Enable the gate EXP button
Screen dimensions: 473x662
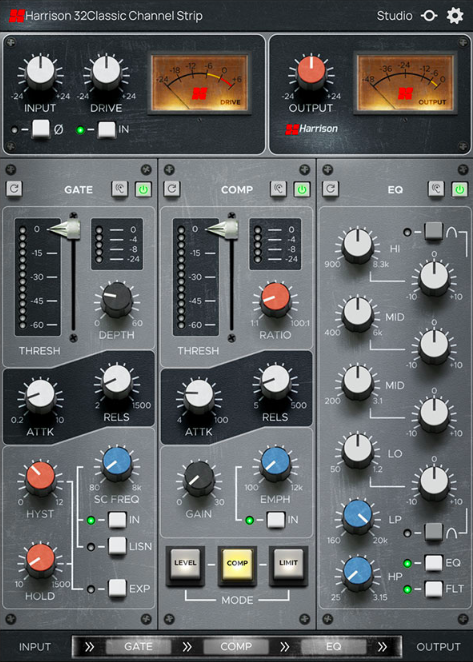pos(117,588)
